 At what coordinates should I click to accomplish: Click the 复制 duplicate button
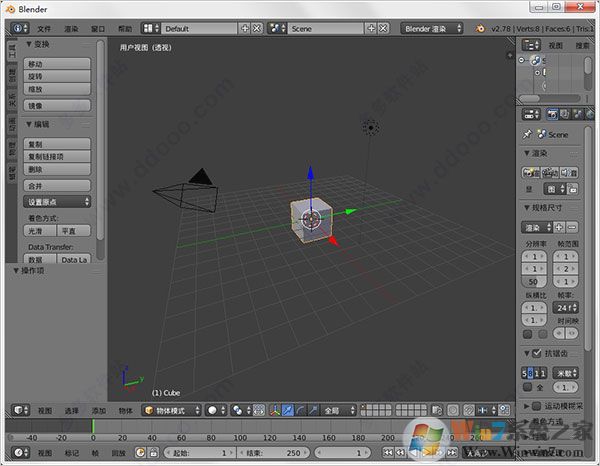pos(57,144)
